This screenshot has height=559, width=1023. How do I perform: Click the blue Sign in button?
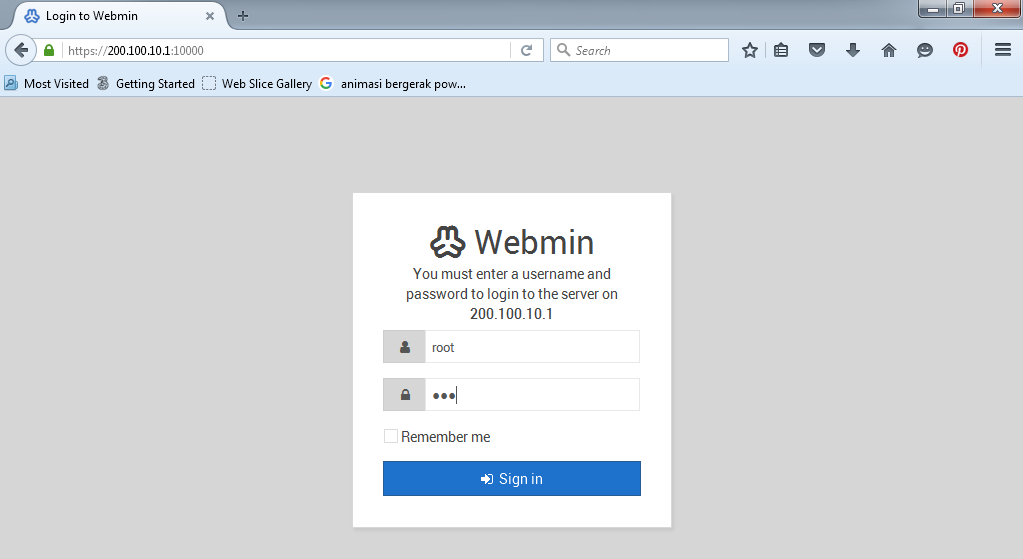[x=512, y=479]
